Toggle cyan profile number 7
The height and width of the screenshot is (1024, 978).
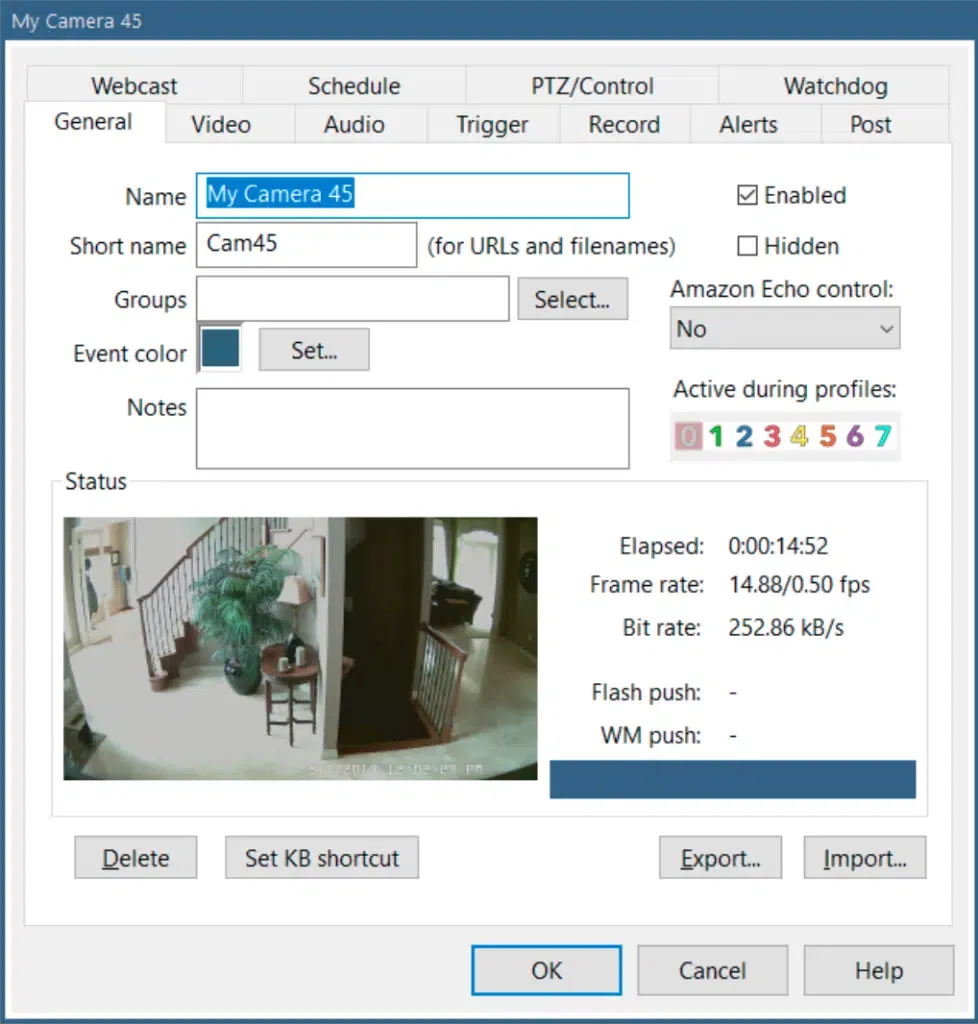pyautogui.click(x=882, y=436)
